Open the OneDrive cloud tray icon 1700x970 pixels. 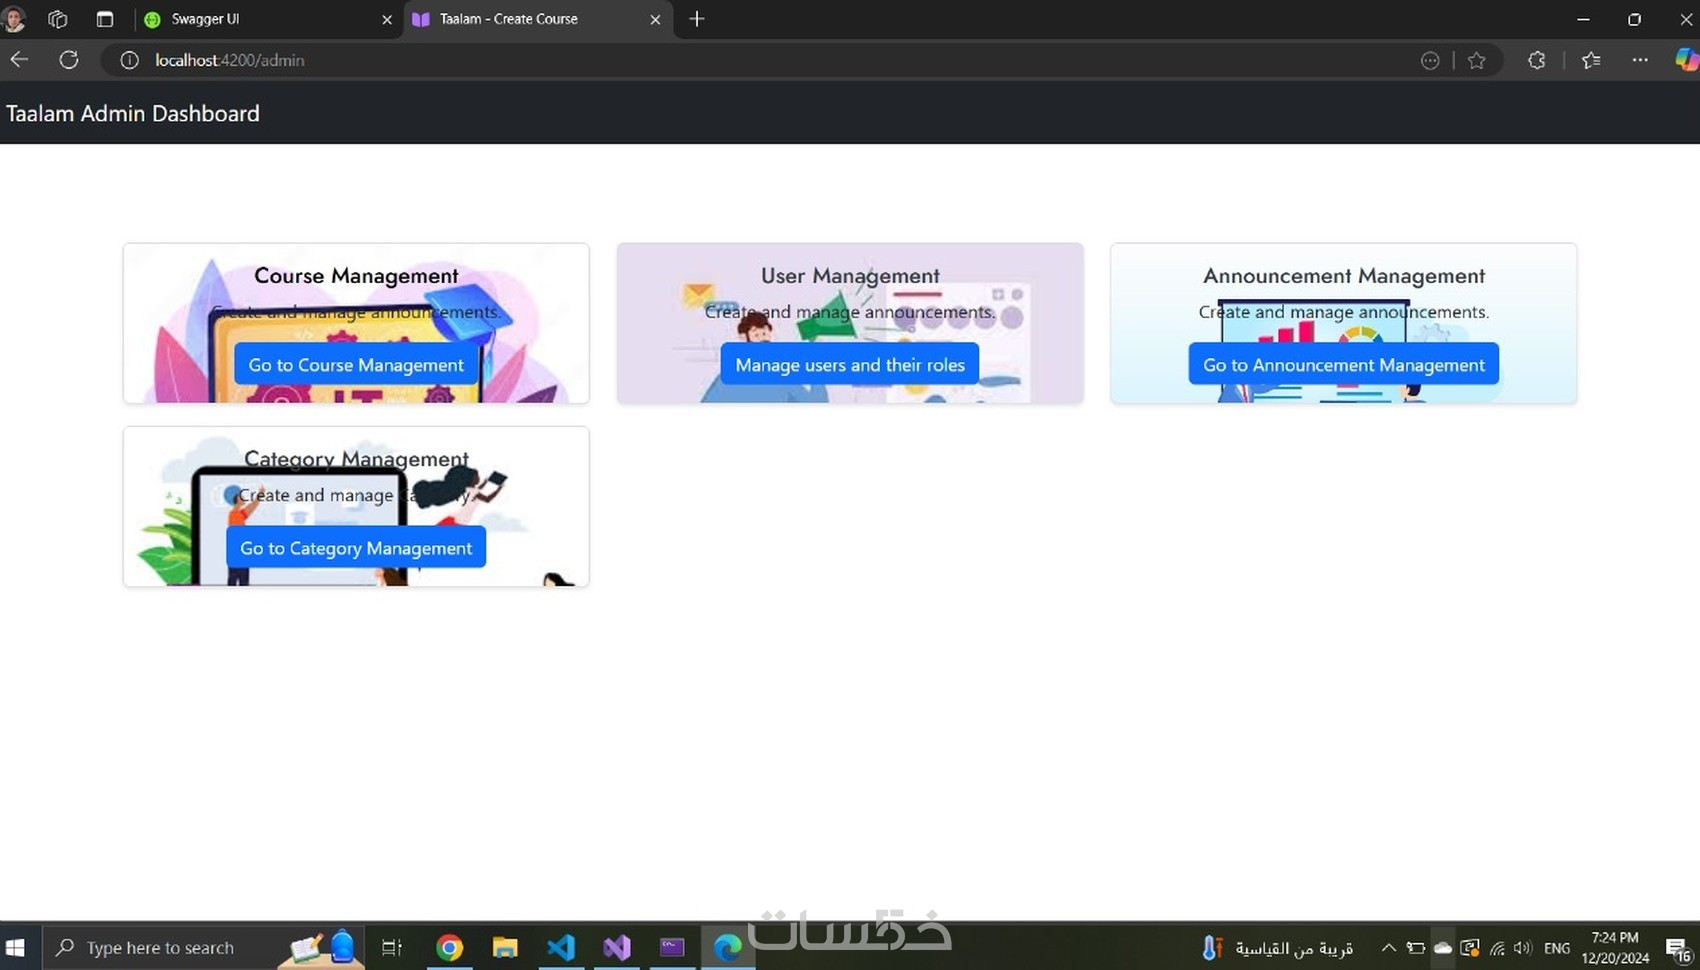pos(1442,947)
